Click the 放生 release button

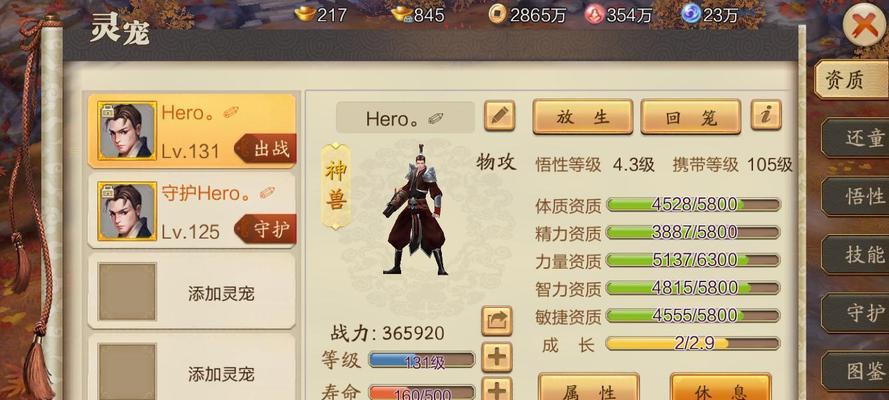tap(583, 117)
